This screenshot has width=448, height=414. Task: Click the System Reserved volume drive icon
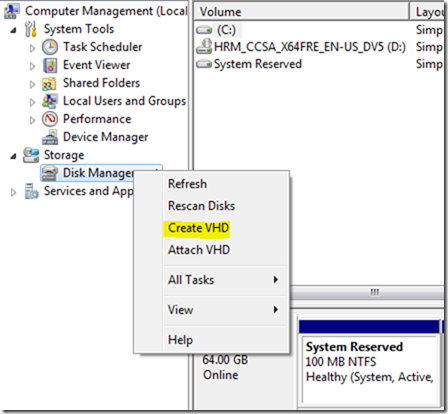point(204,64)
